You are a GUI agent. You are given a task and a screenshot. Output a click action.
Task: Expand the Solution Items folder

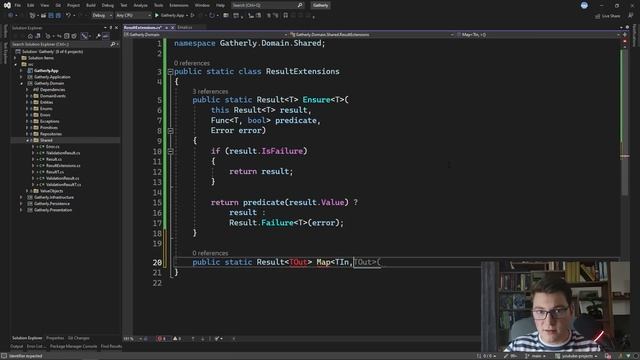16,58
